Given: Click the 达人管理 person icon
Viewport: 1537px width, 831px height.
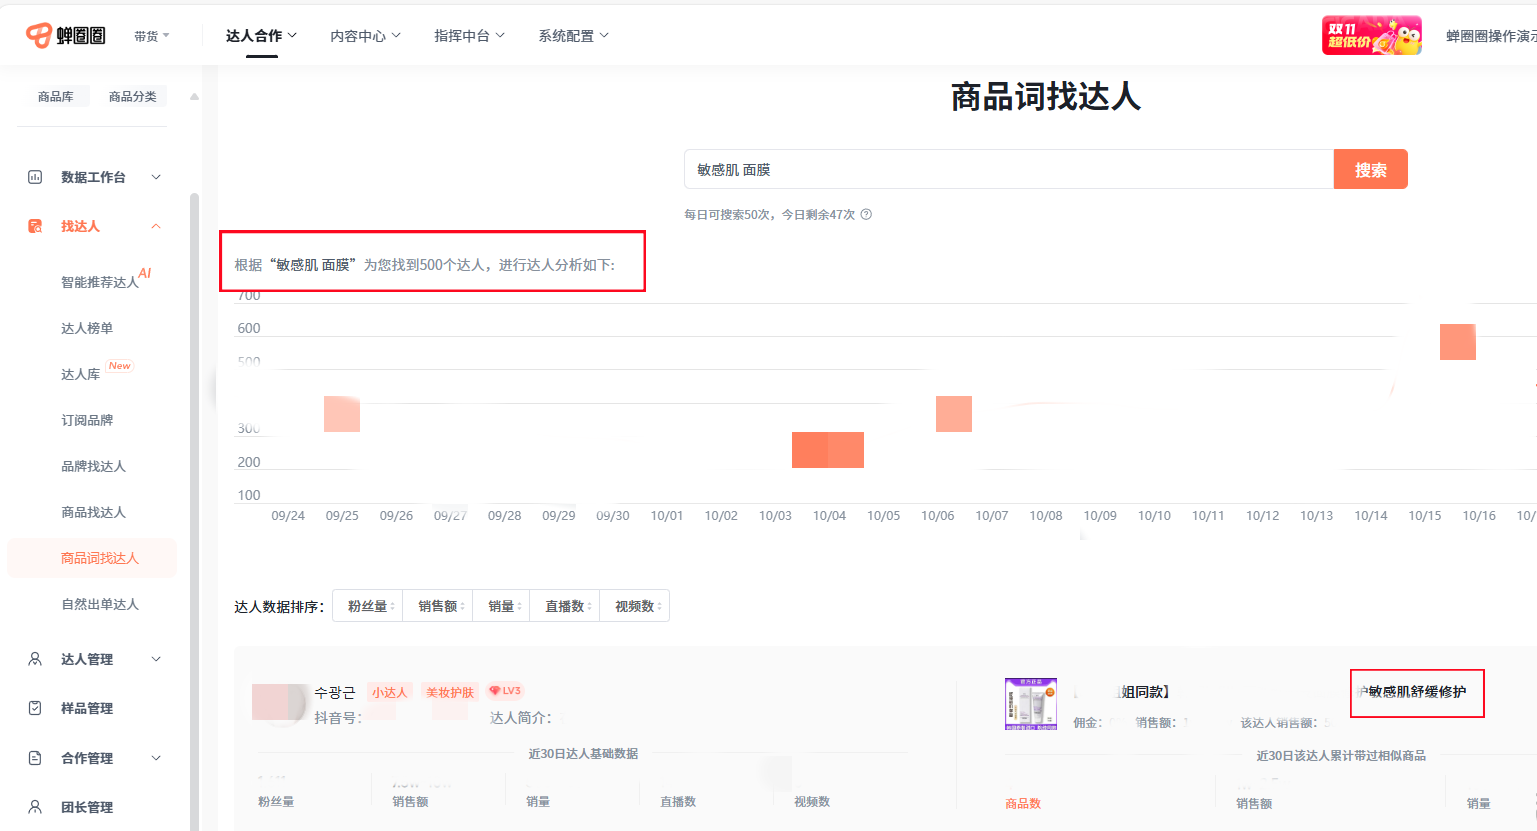Looking at the screenshot, I should pyautogui.click(x=35, y=659).
